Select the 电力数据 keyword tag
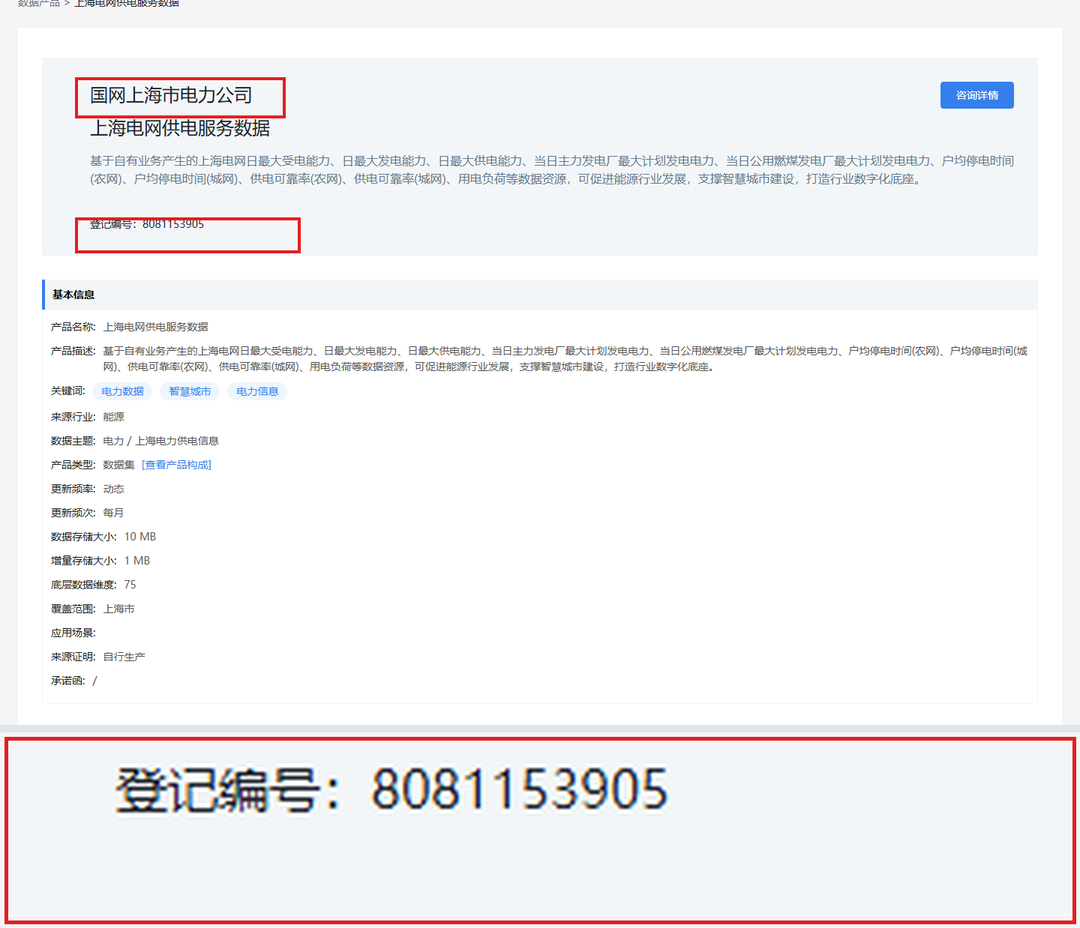The width and height of the screenshot is (1080, 928). (123, 391)
